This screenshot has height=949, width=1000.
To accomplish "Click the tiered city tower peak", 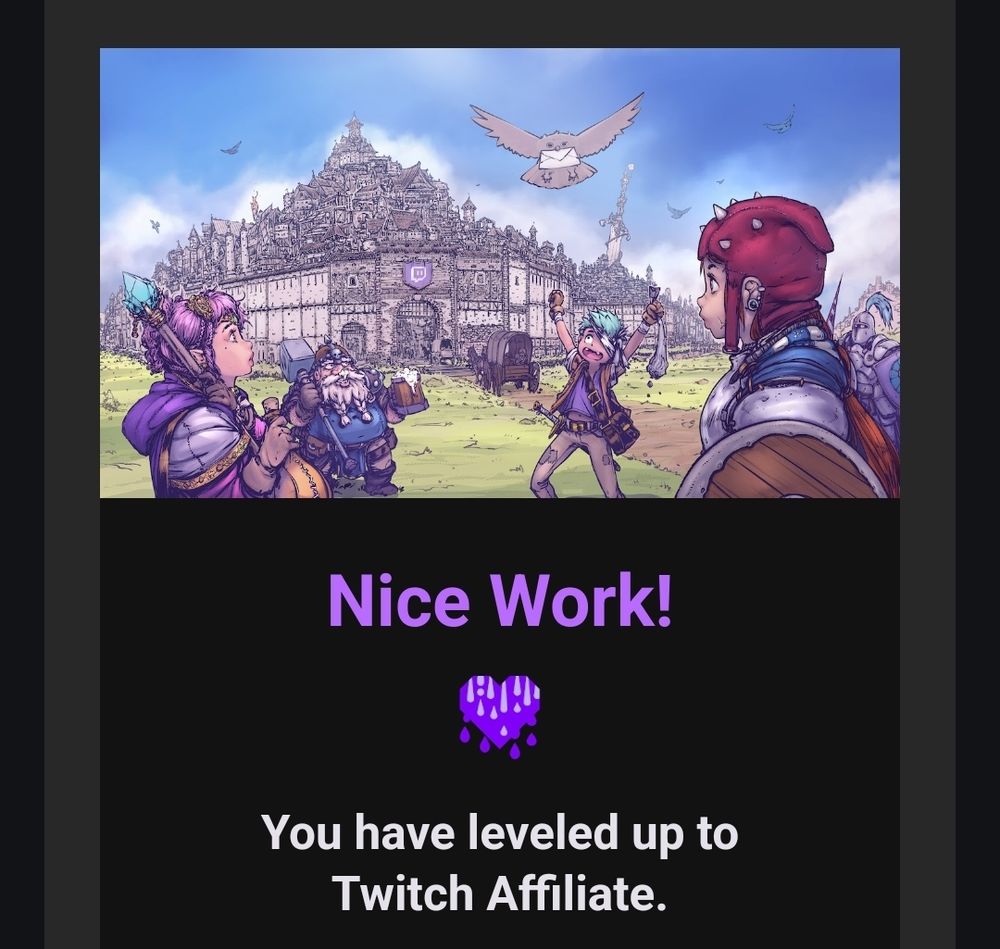I will (x=354, y=131).
